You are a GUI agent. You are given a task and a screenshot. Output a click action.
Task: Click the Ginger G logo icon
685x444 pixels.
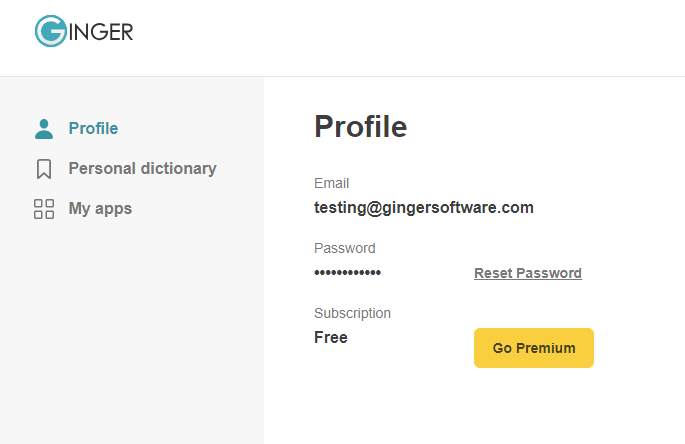click(50, 31)
